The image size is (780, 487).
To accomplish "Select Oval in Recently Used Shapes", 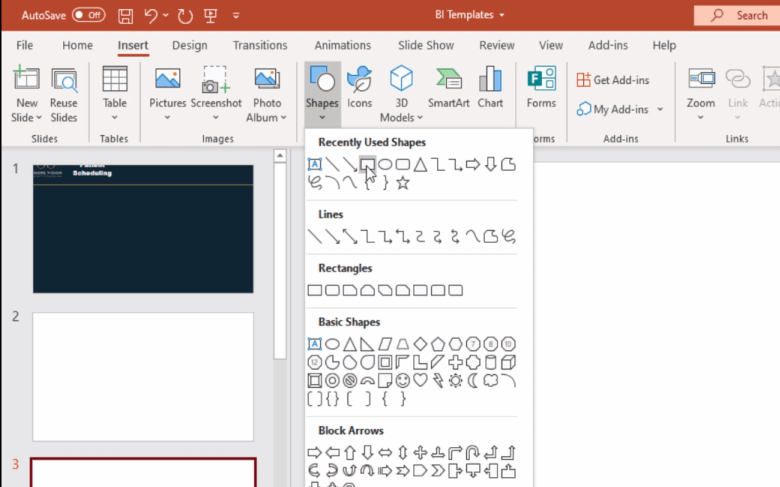I will tap(385, 164).
